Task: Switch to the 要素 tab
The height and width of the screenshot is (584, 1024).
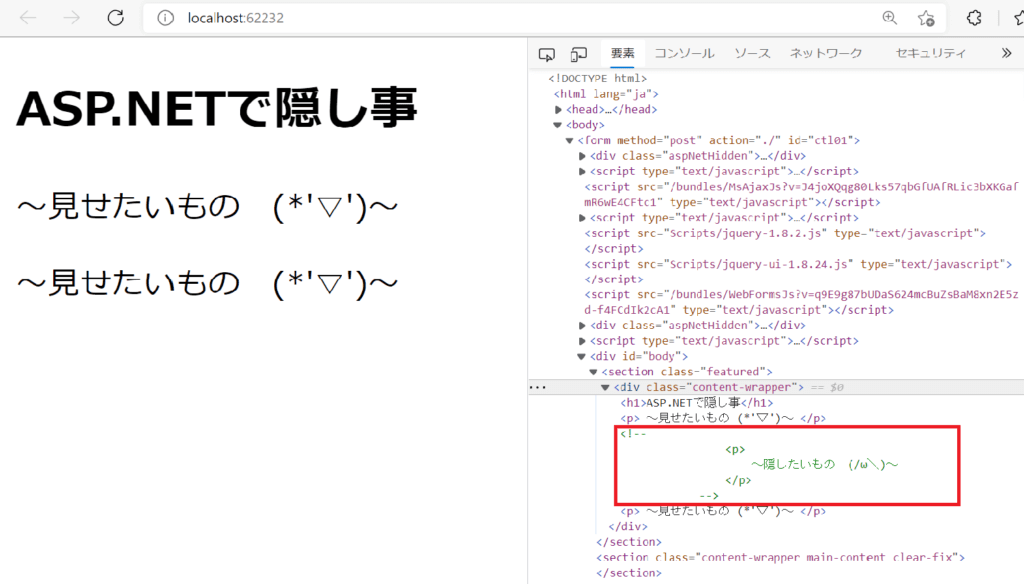Action: [622, 54]
